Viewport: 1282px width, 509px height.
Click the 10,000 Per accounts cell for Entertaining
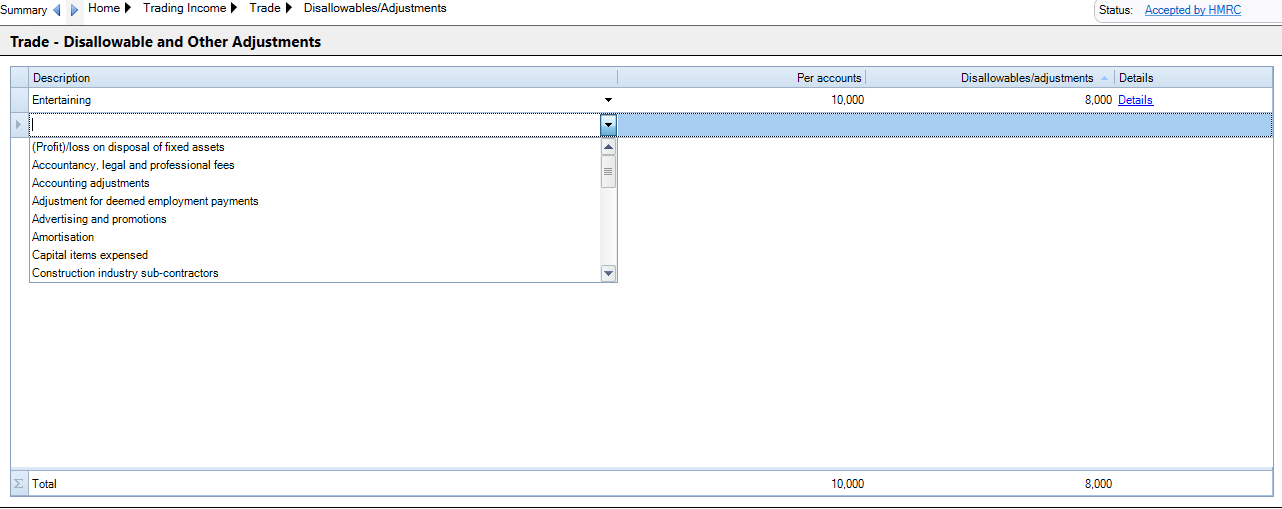click(742, 100)
